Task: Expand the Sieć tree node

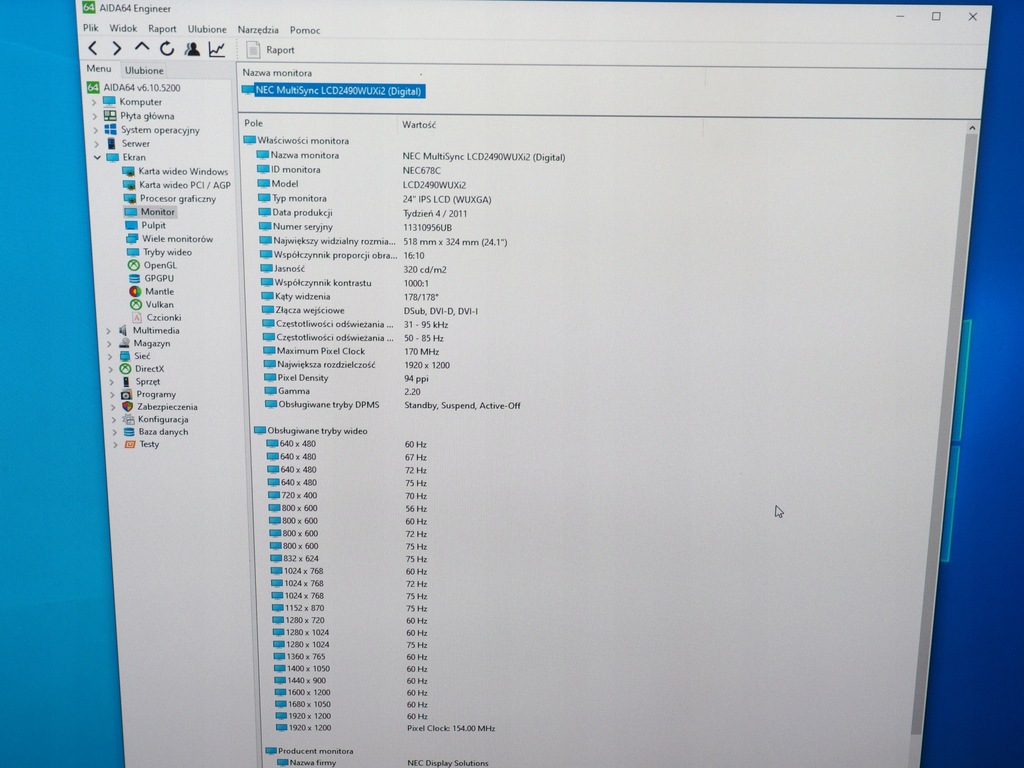Action: tap(110, 357)
